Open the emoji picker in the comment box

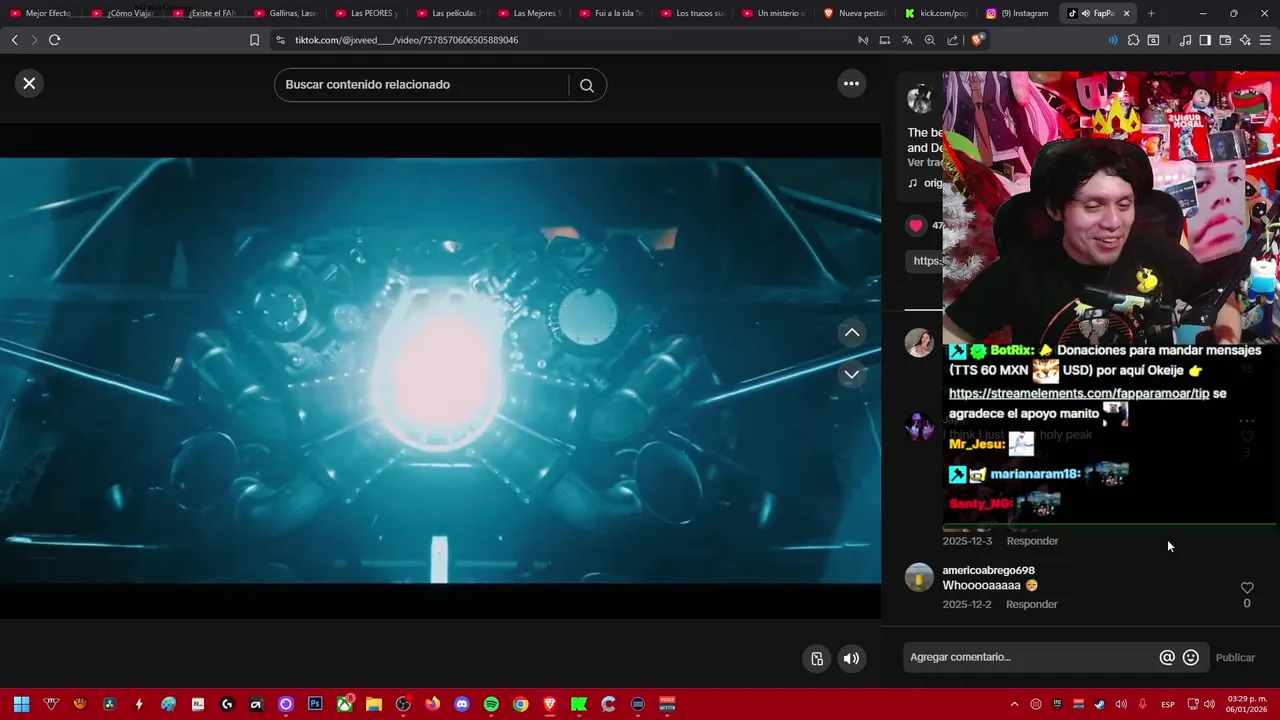(1191, 657)
